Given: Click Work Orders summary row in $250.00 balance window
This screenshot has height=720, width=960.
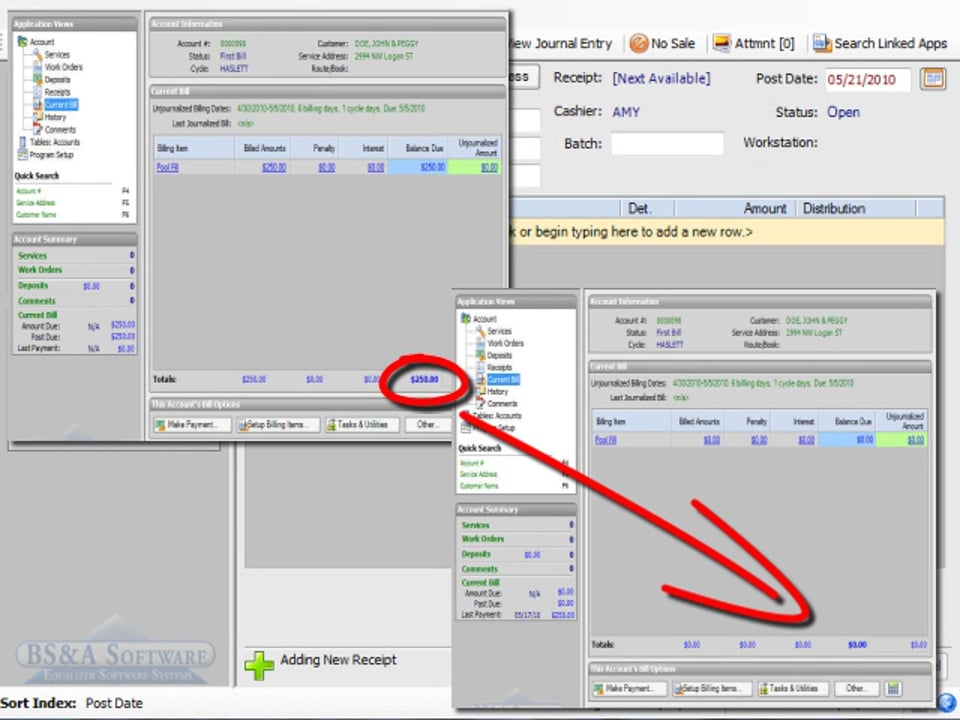Looking at the screenshot, I should (x=75, y=270).
